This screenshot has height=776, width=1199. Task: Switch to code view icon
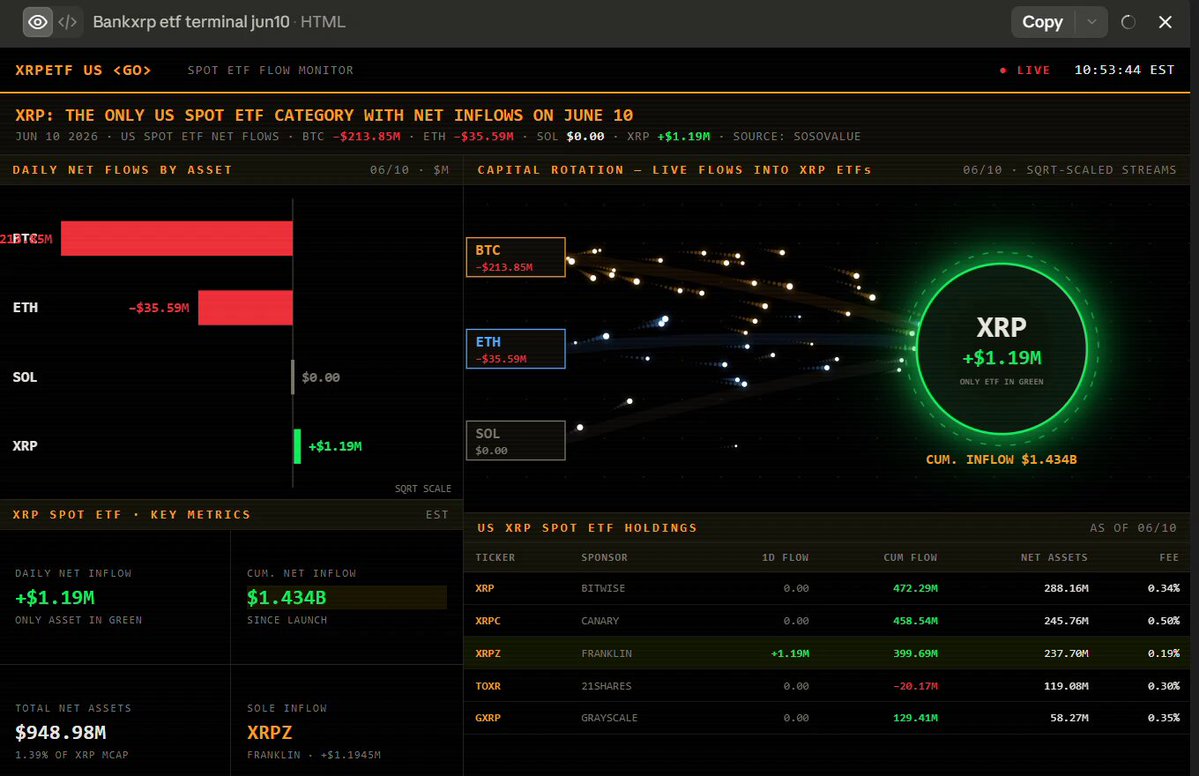(x=68, y=22)
